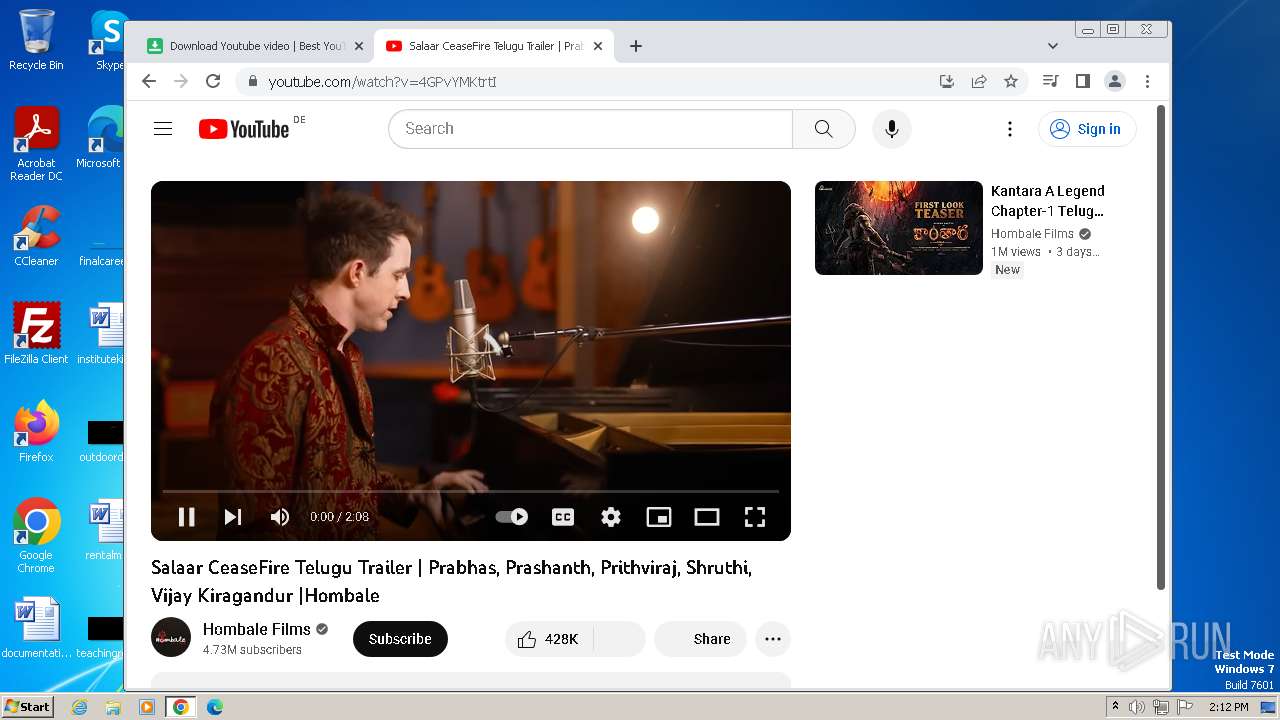
Task: Share this page icon in address bar
Action: click(x=979, y=82)
